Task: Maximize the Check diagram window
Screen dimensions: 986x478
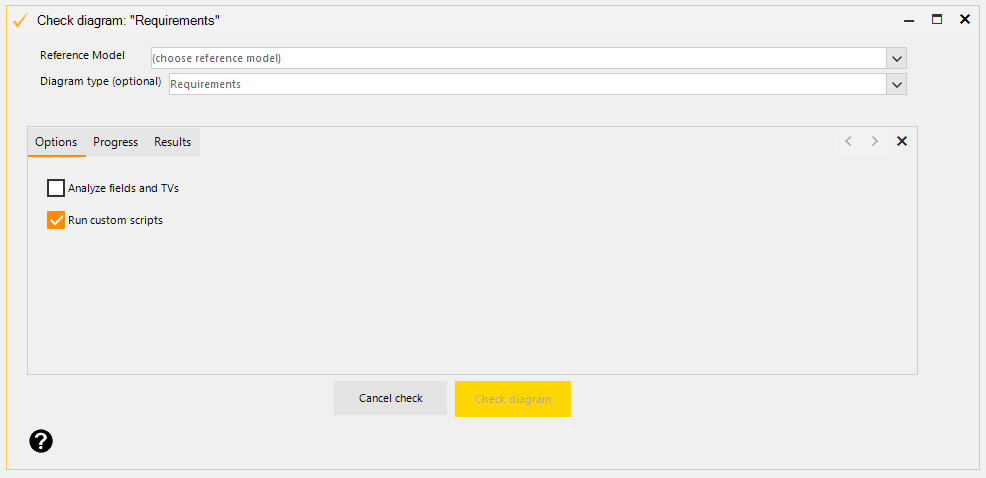Action: point(937,19)
